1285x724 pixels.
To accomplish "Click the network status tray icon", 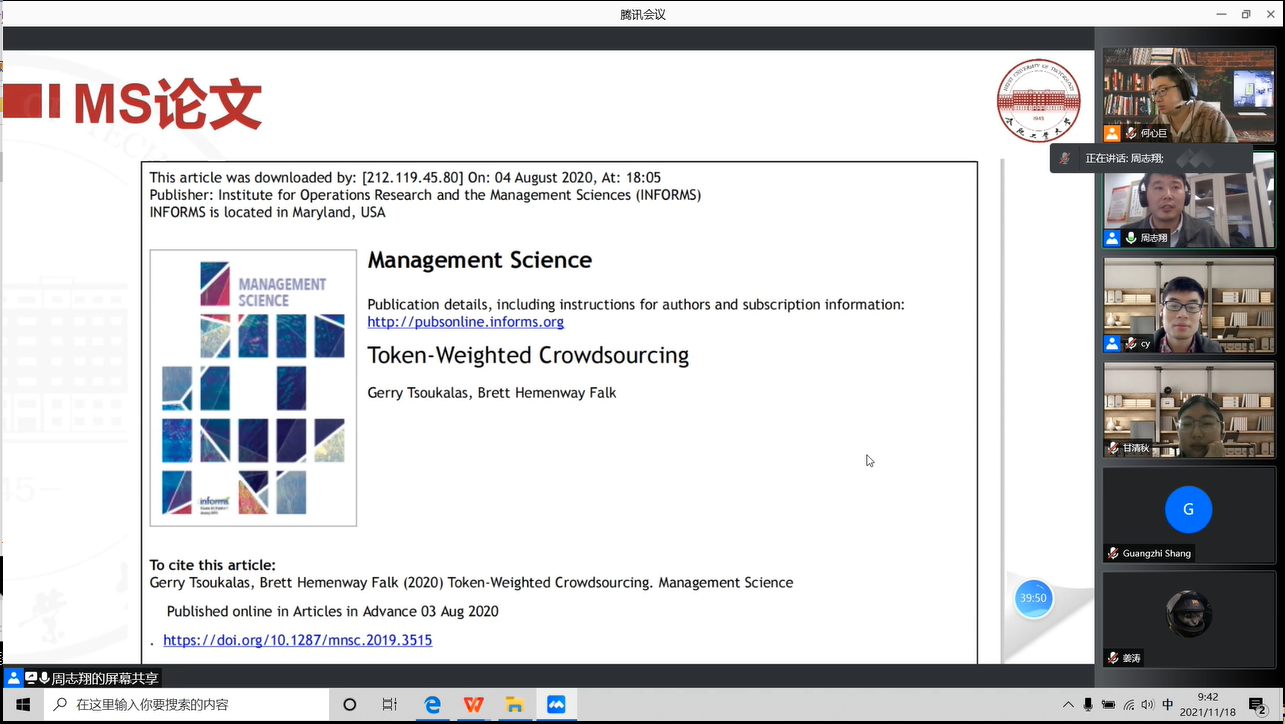I will tap(1128, 705).
